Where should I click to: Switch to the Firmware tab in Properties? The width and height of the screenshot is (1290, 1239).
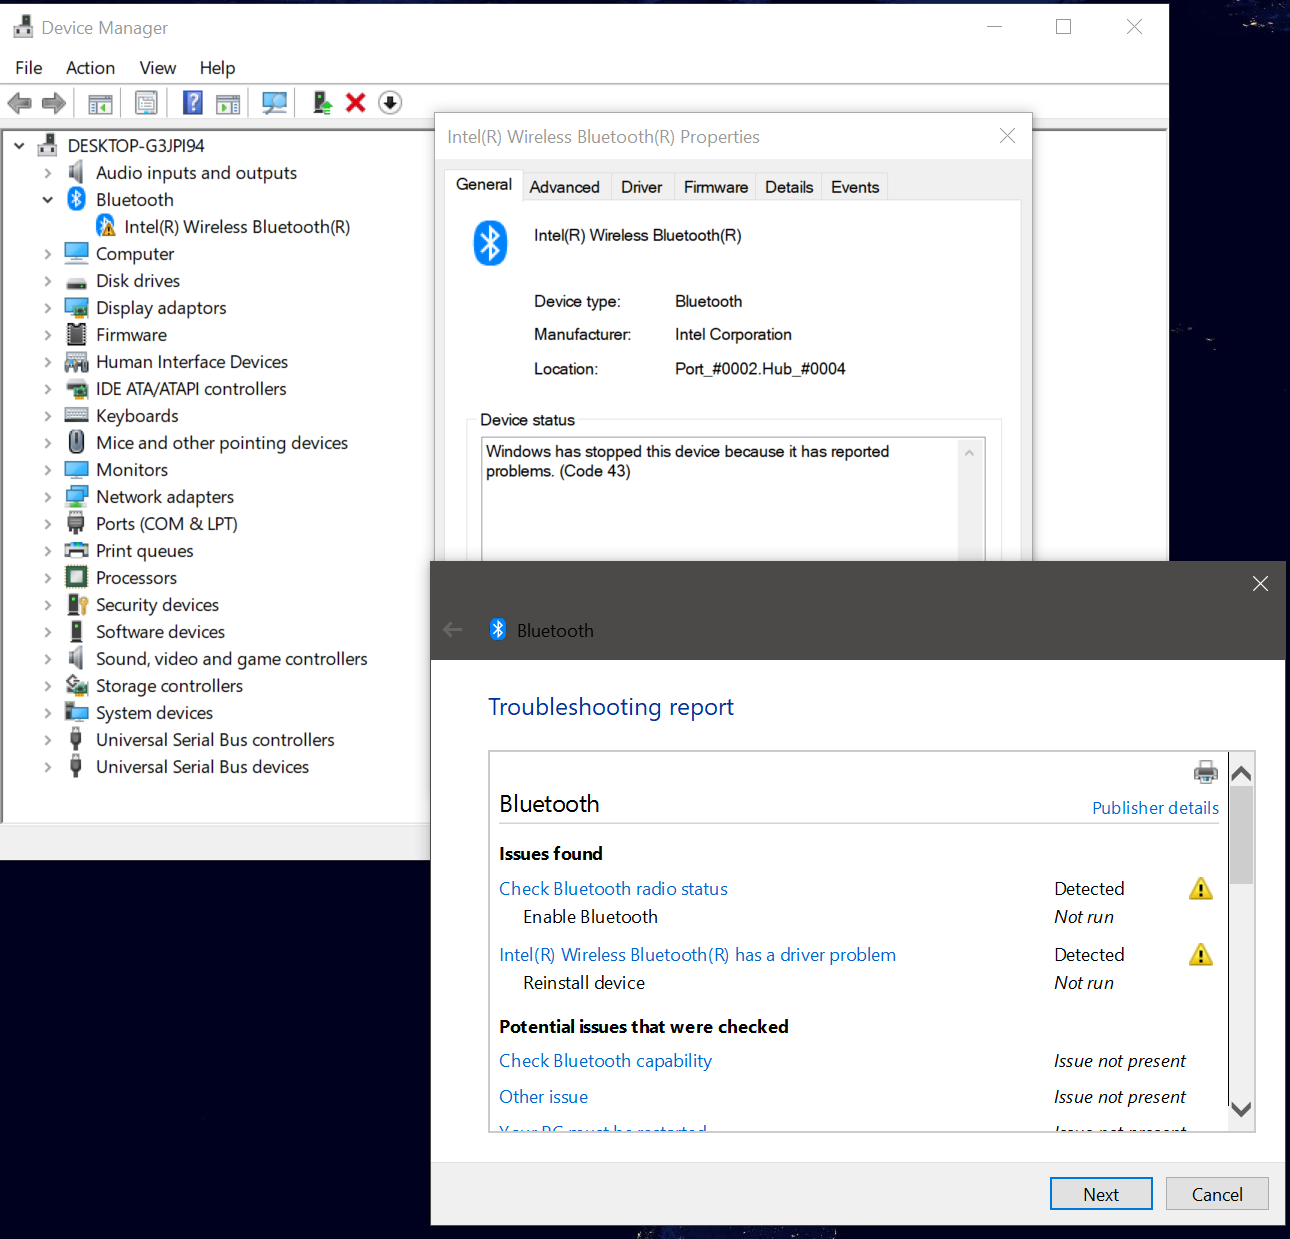(x=716, y=187)
